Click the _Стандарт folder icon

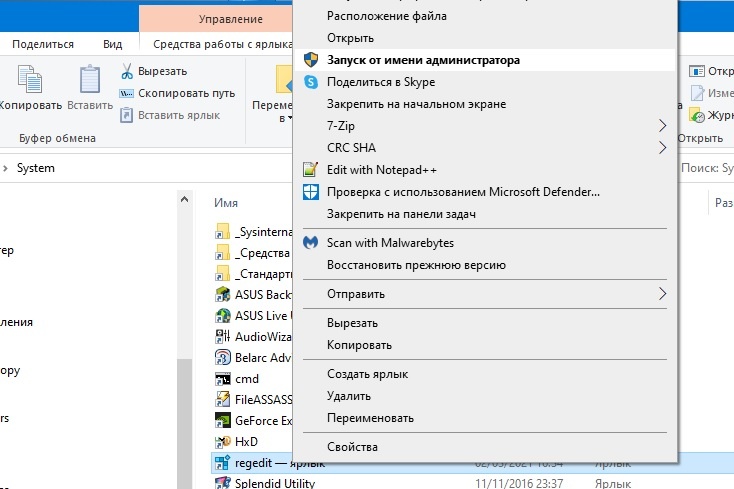pyautogui.click(x=222, y=274)
